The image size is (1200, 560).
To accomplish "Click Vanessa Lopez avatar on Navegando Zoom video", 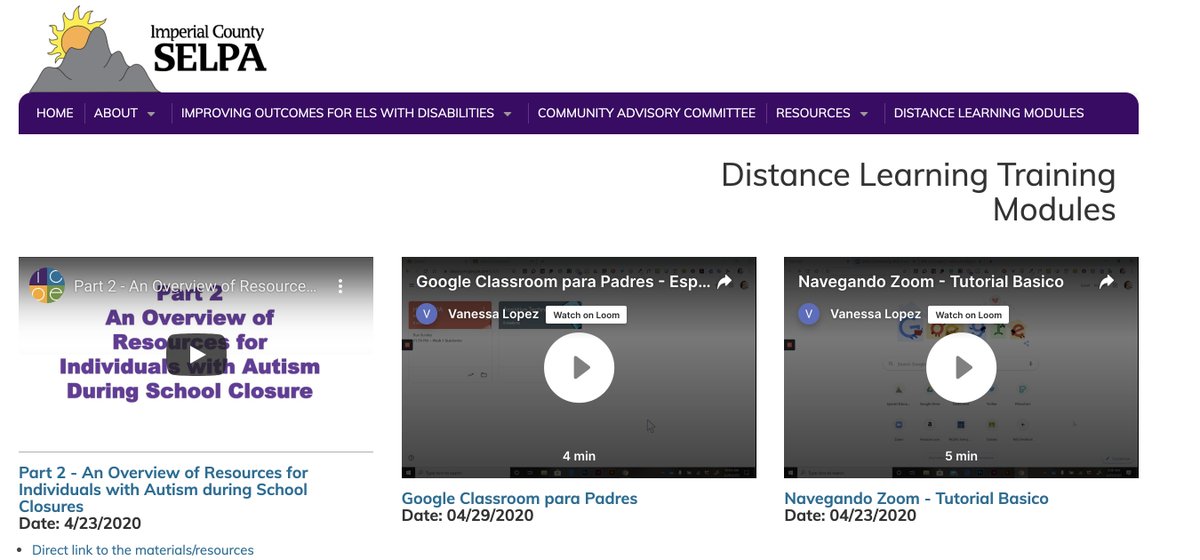I will [x=807, y=314].
